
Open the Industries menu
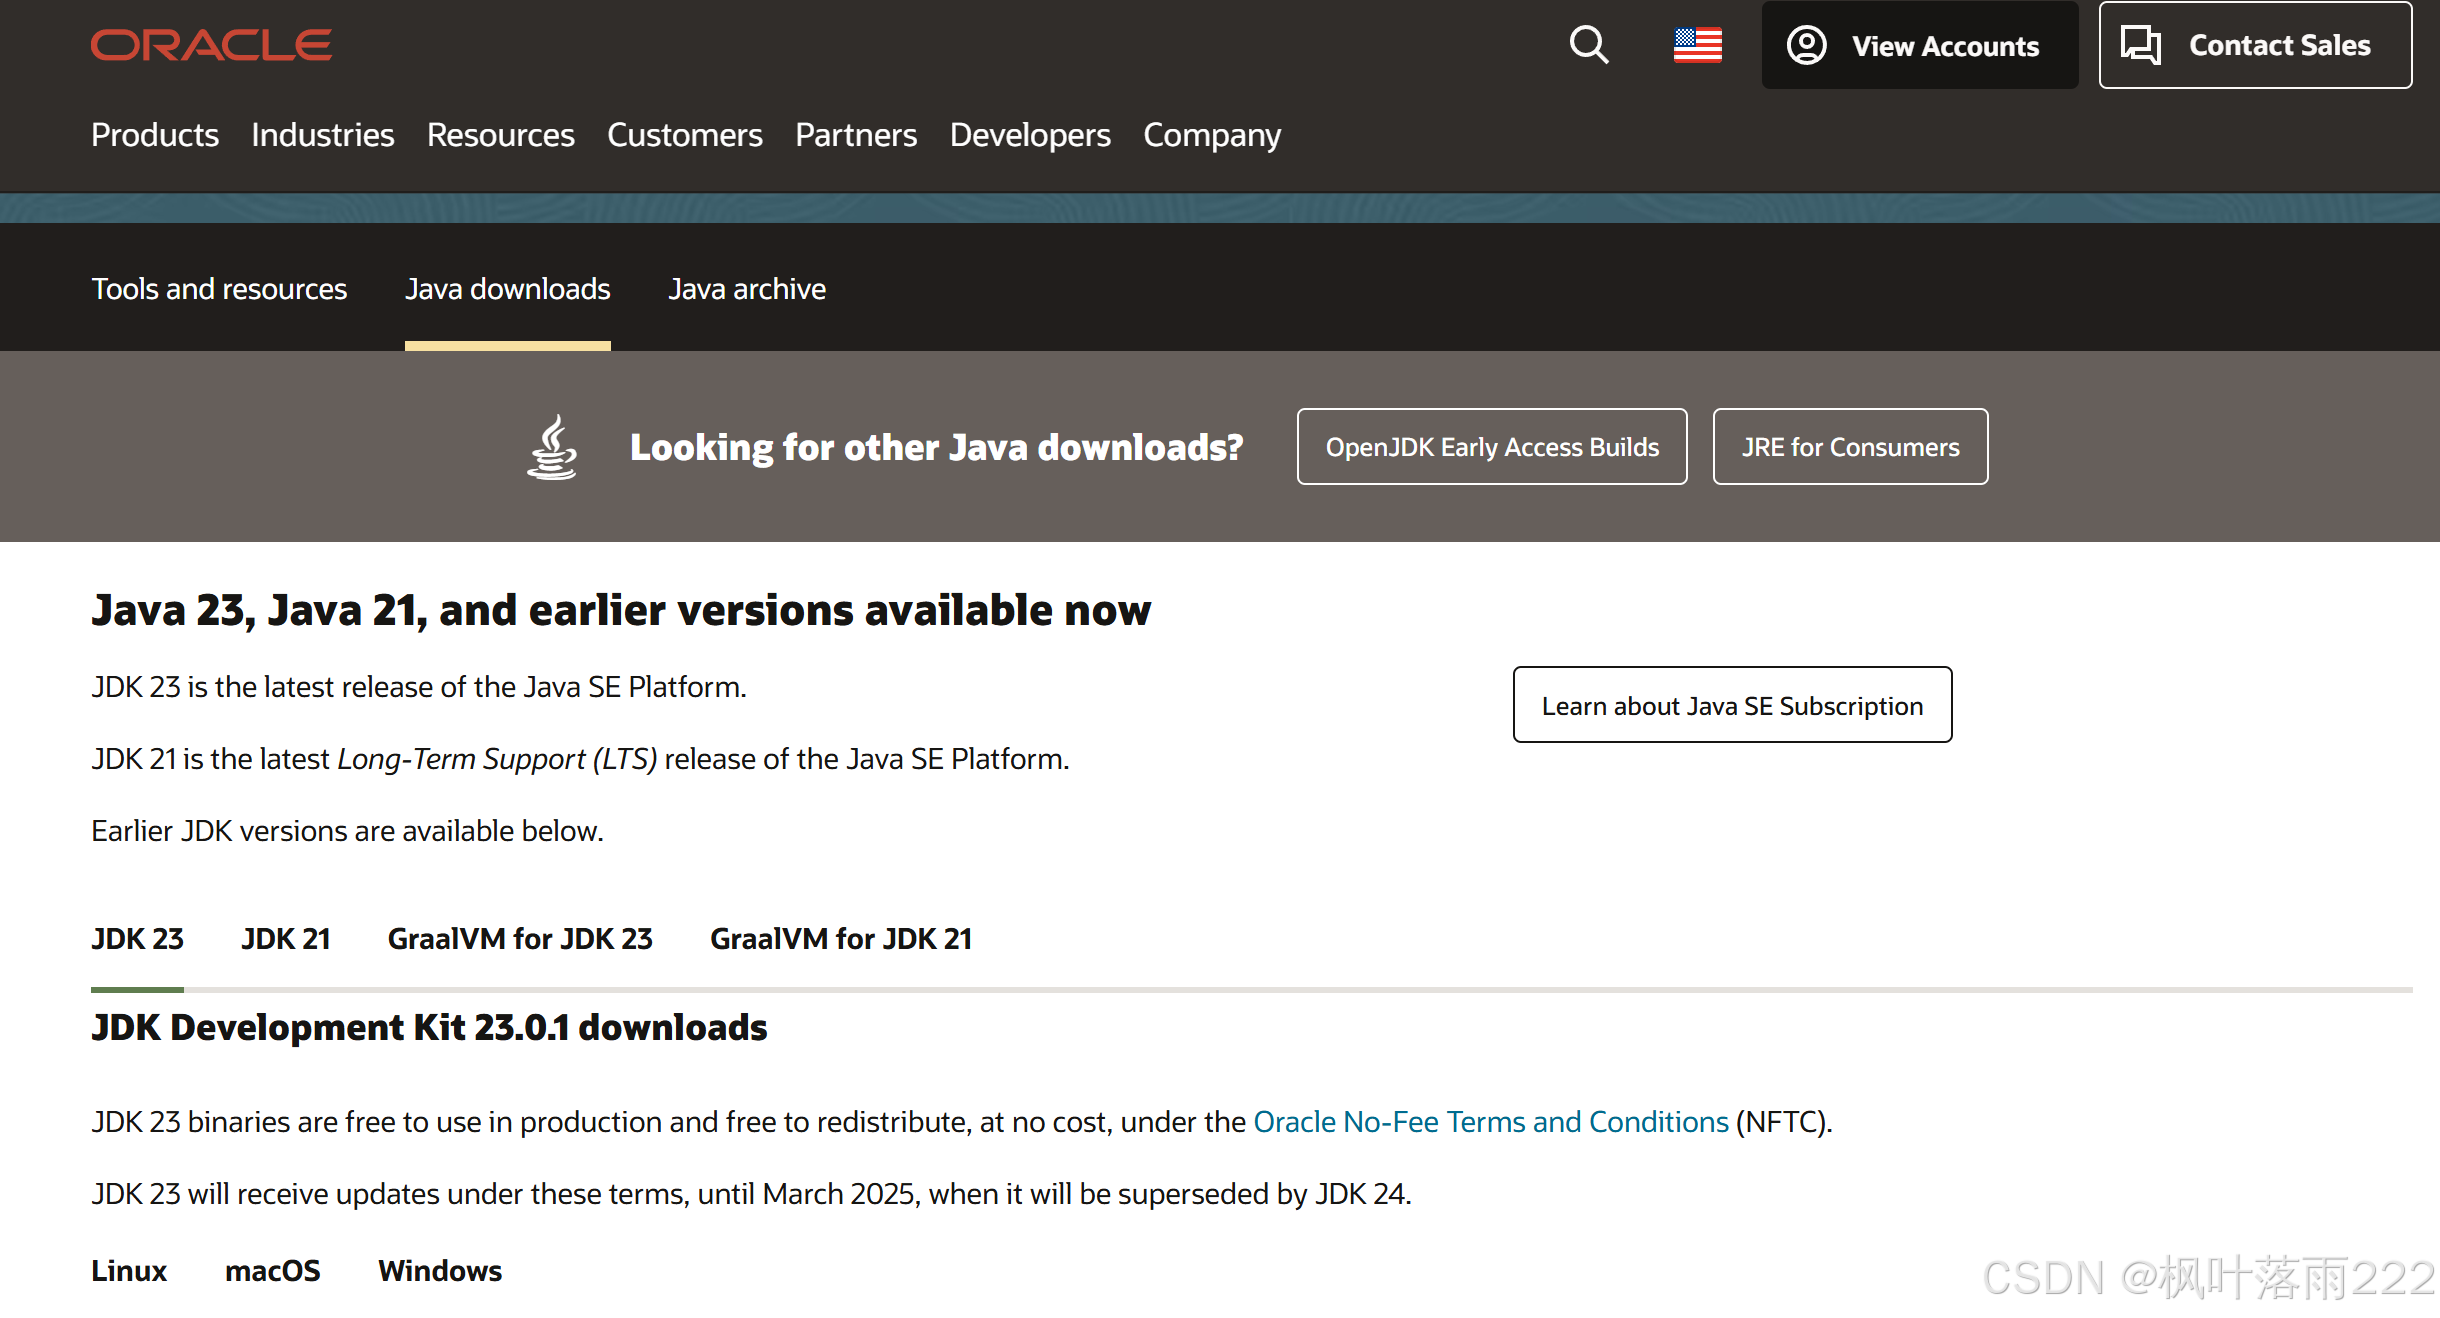tap(322, 135)
